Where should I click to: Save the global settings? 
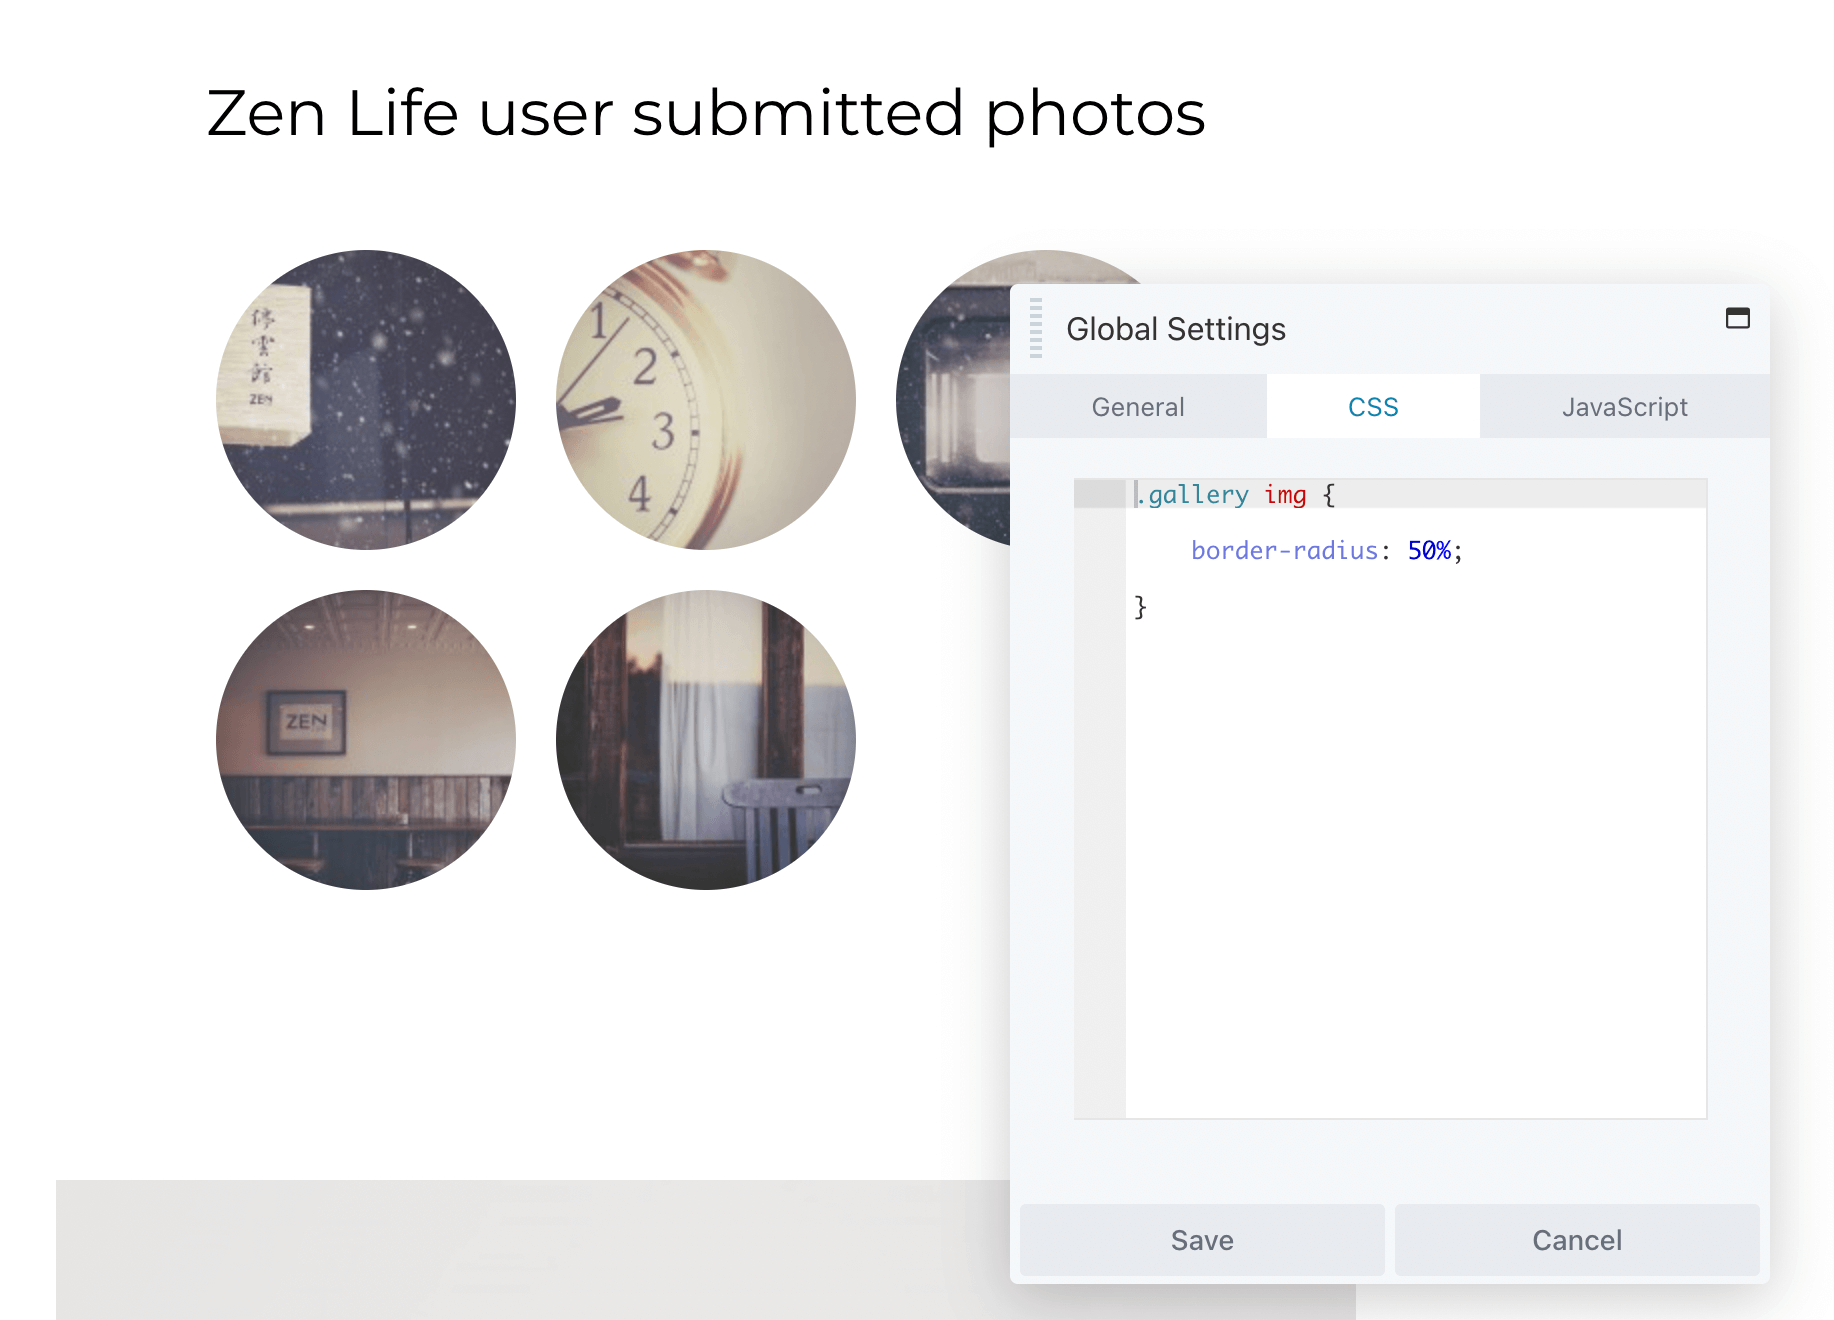coord(1201,1240)
